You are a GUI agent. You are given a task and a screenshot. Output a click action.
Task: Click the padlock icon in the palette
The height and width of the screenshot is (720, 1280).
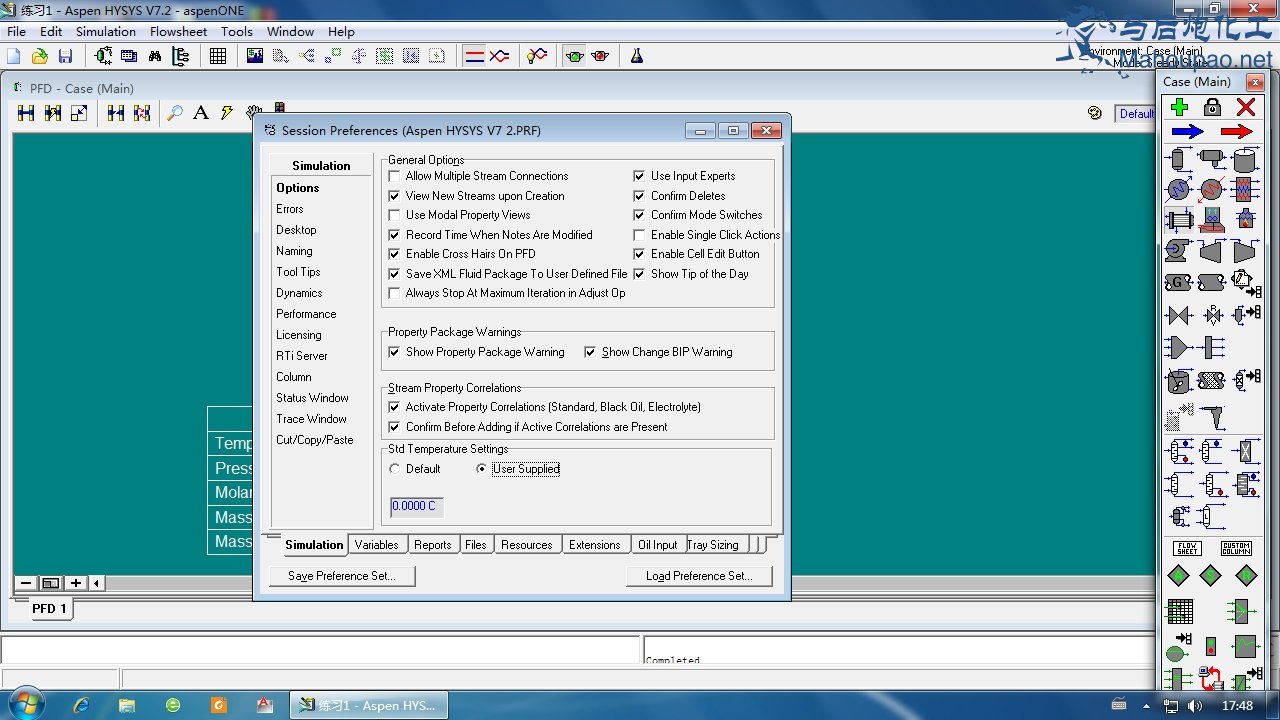[x=1212, y=107]
